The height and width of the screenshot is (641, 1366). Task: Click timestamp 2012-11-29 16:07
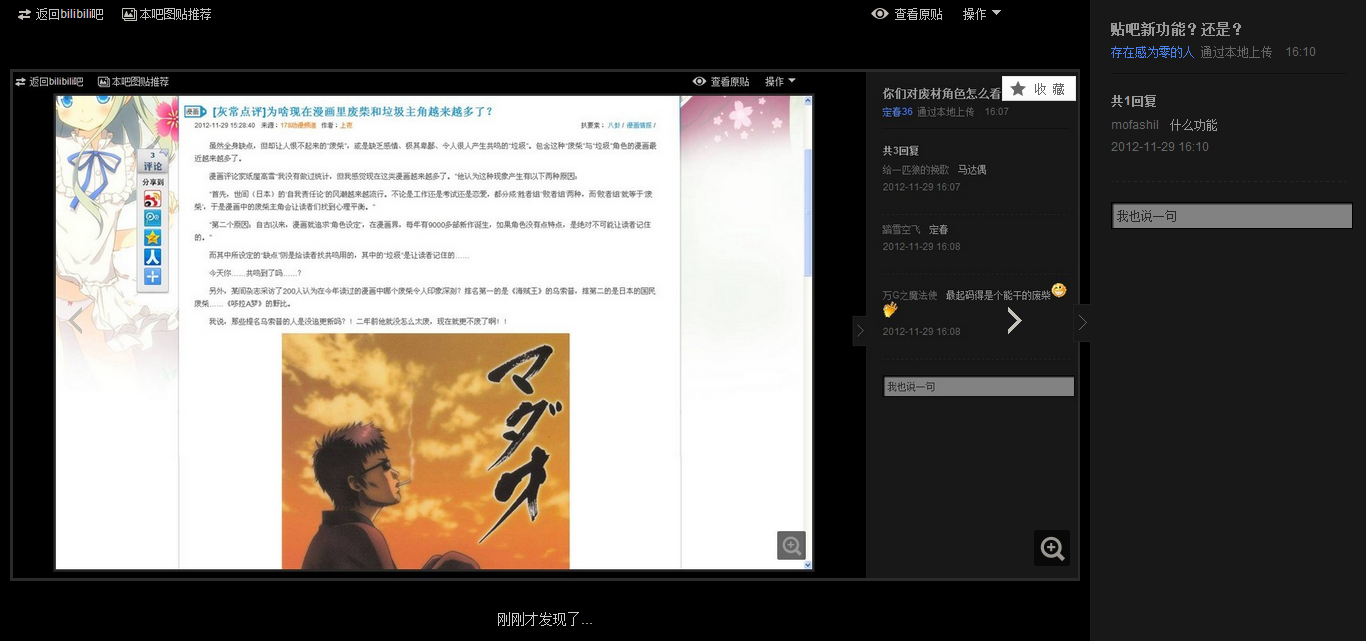(921, 187)
